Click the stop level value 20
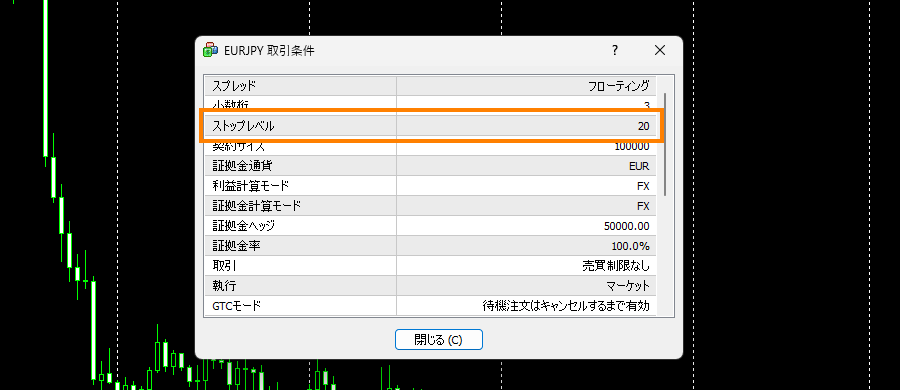900x390 pixels. [x=643, y=126]
